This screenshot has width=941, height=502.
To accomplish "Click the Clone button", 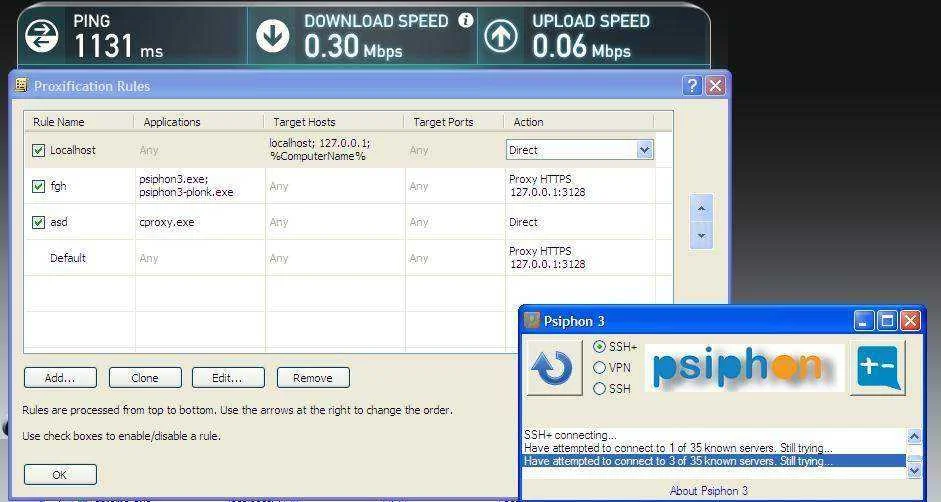I will (145, 378).
